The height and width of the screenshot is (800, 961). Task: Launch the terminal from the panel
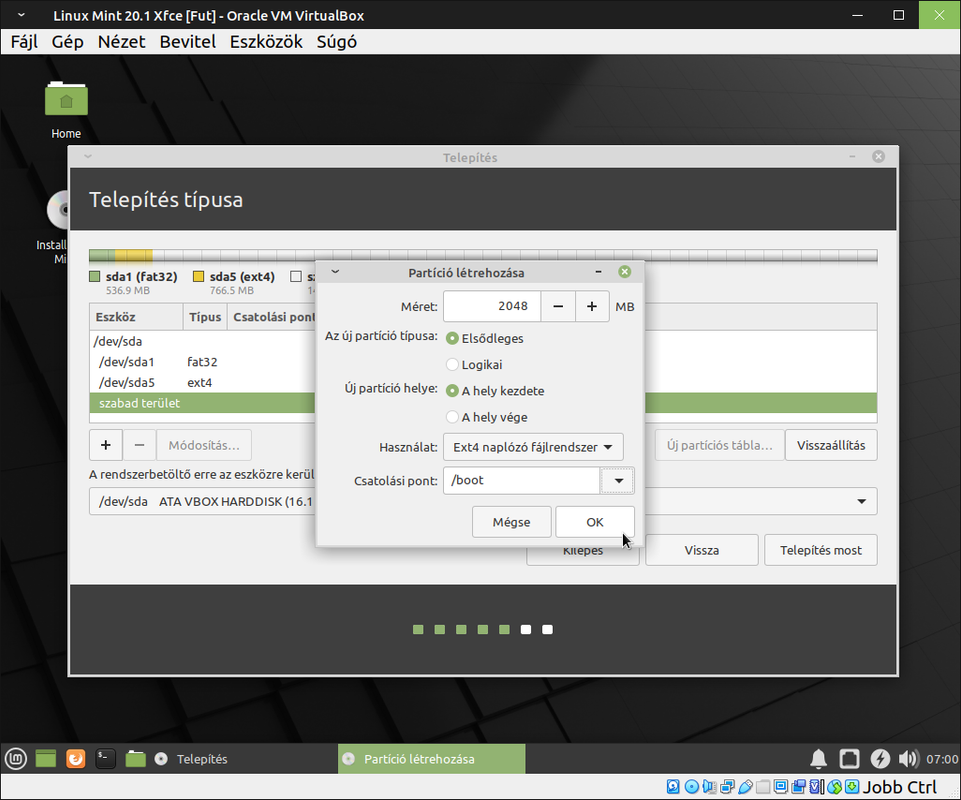tap(105, 759)
